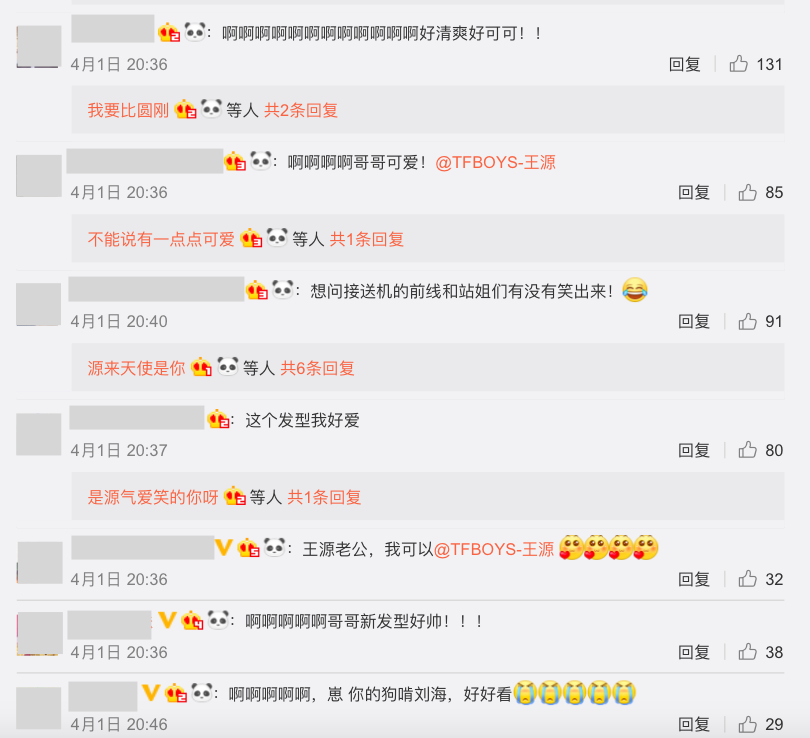810x738 pixels.
Task: Click the panda badge on the first comment
Action: [x=195, y=33]
